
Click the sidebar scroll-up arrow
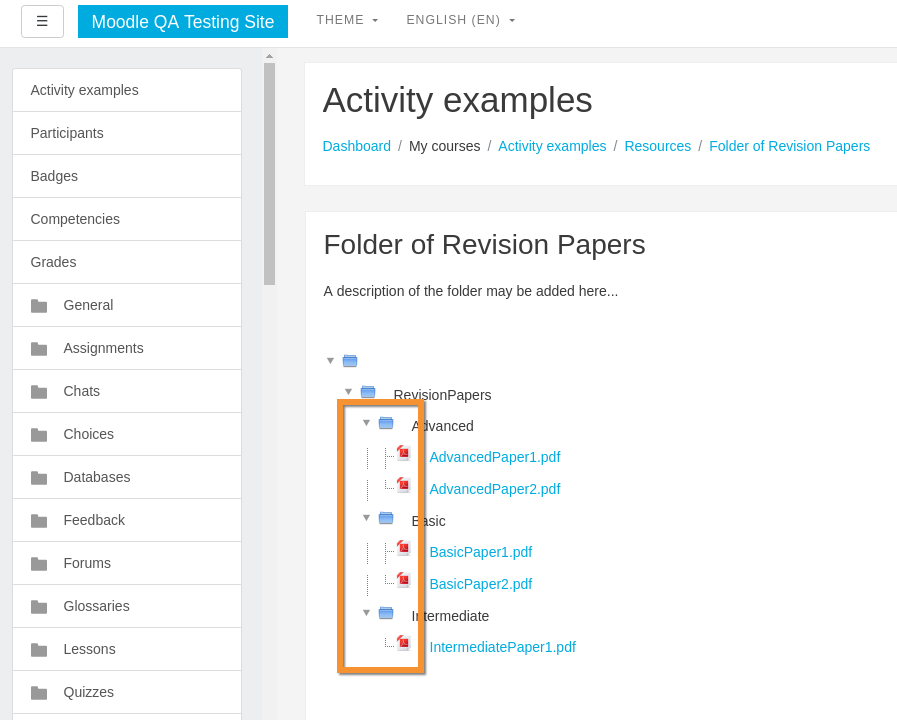coord(269,56)
